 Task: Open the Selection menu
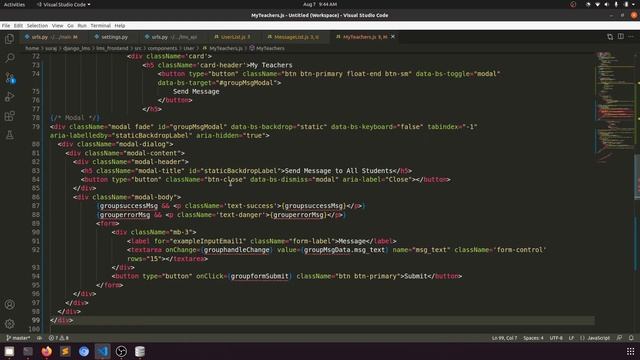click(37, 25)
